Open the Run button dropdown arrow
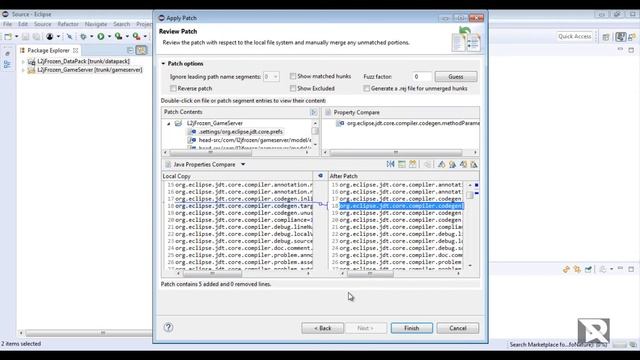The width and height of the screenshot is (640, 360). (x=109, y=37)
